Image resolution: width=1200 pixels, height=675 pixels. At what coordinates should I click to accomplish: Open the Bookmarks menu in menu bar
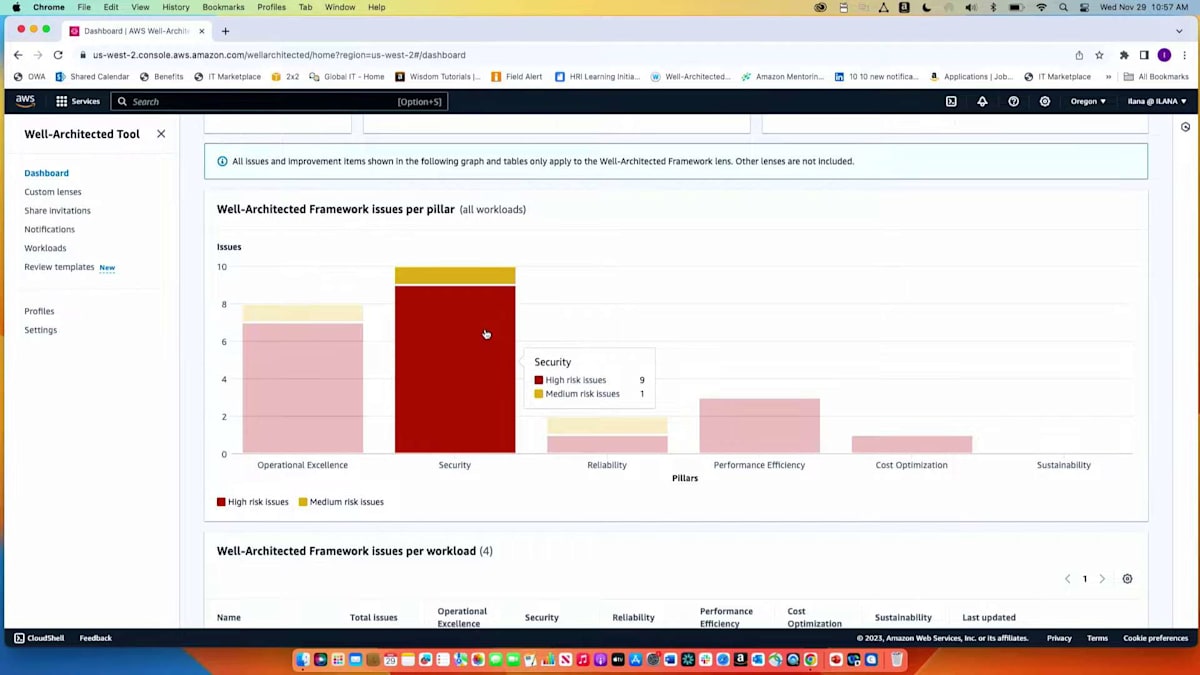click(x=223, y=7)
